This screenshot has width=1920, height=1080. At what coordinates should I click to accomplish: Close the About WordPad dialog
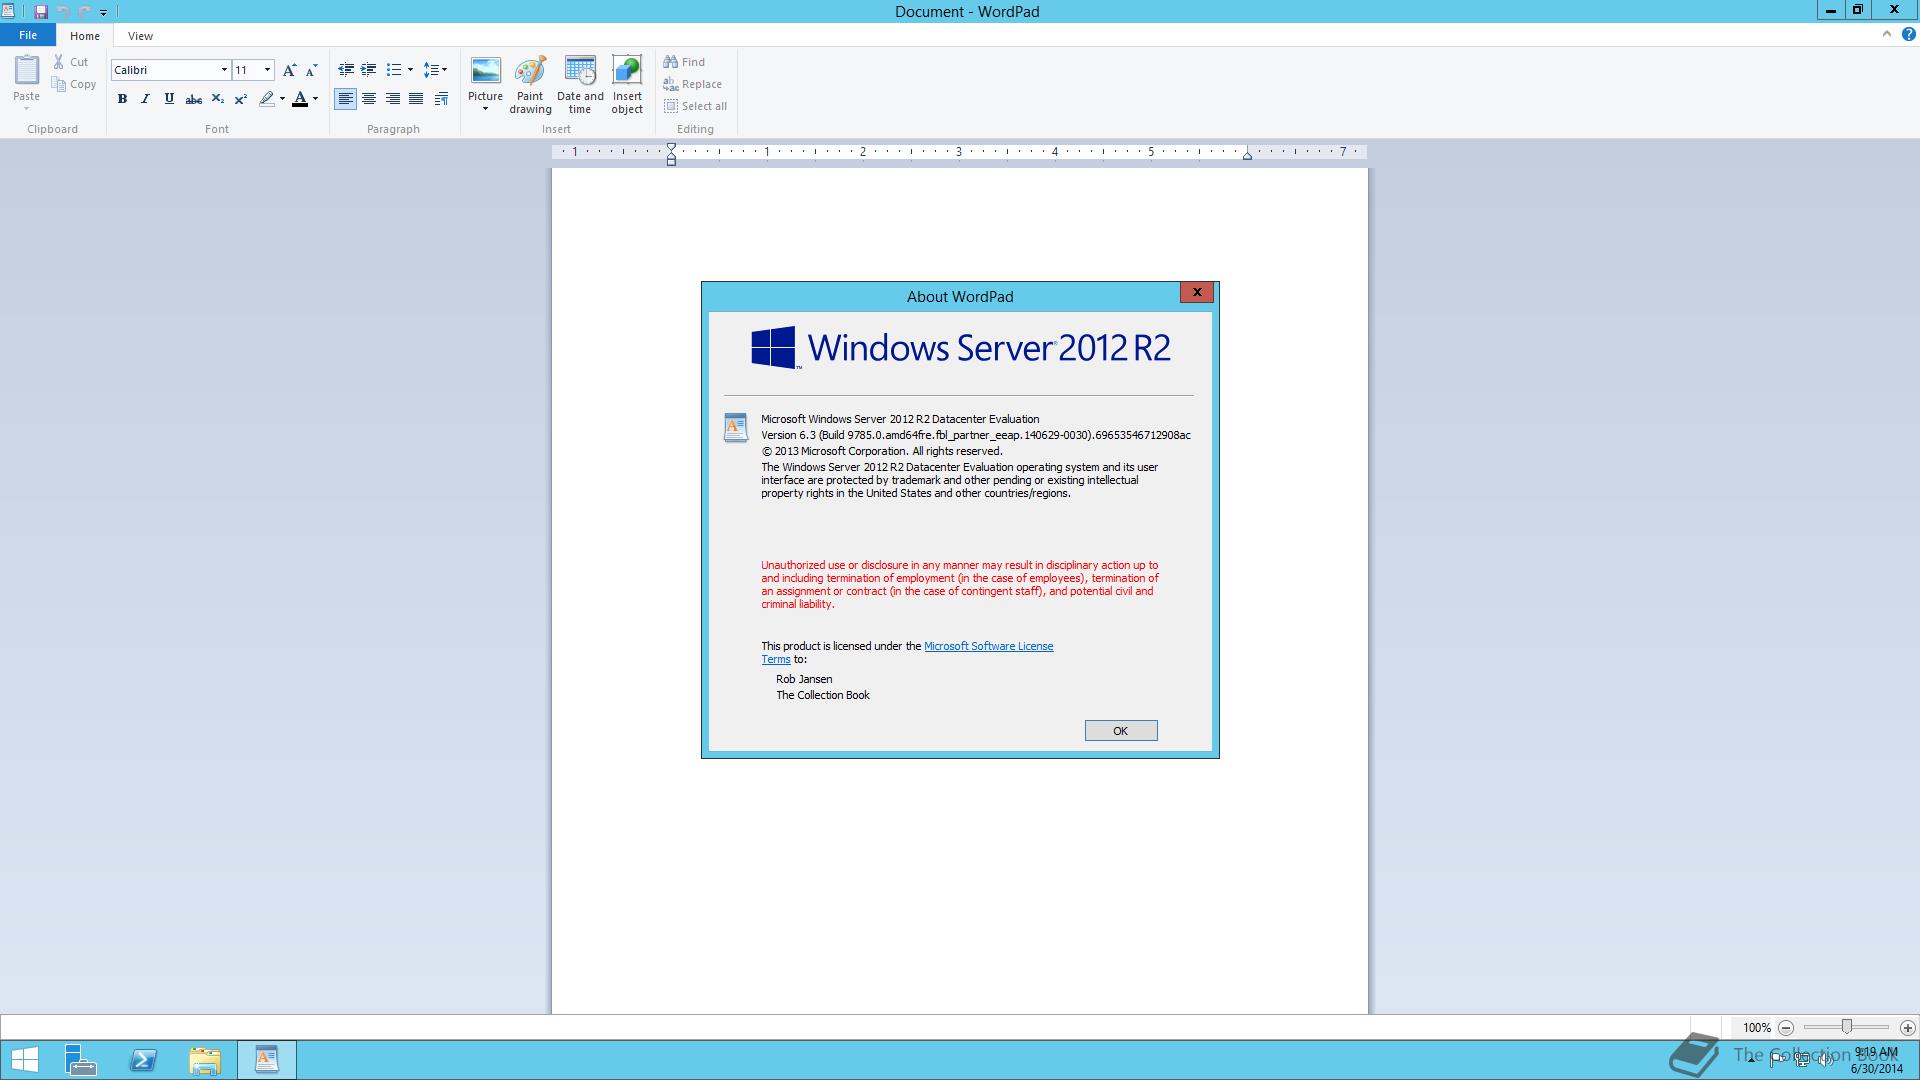click(1197, 292)
